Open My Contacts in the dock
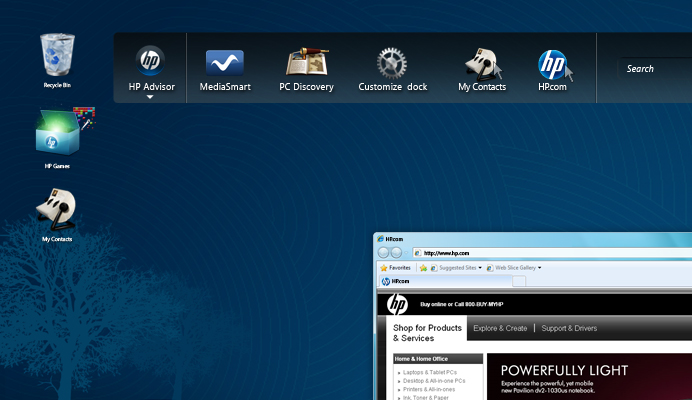Viewport: 692px width, 400px height. click(482, 63)
